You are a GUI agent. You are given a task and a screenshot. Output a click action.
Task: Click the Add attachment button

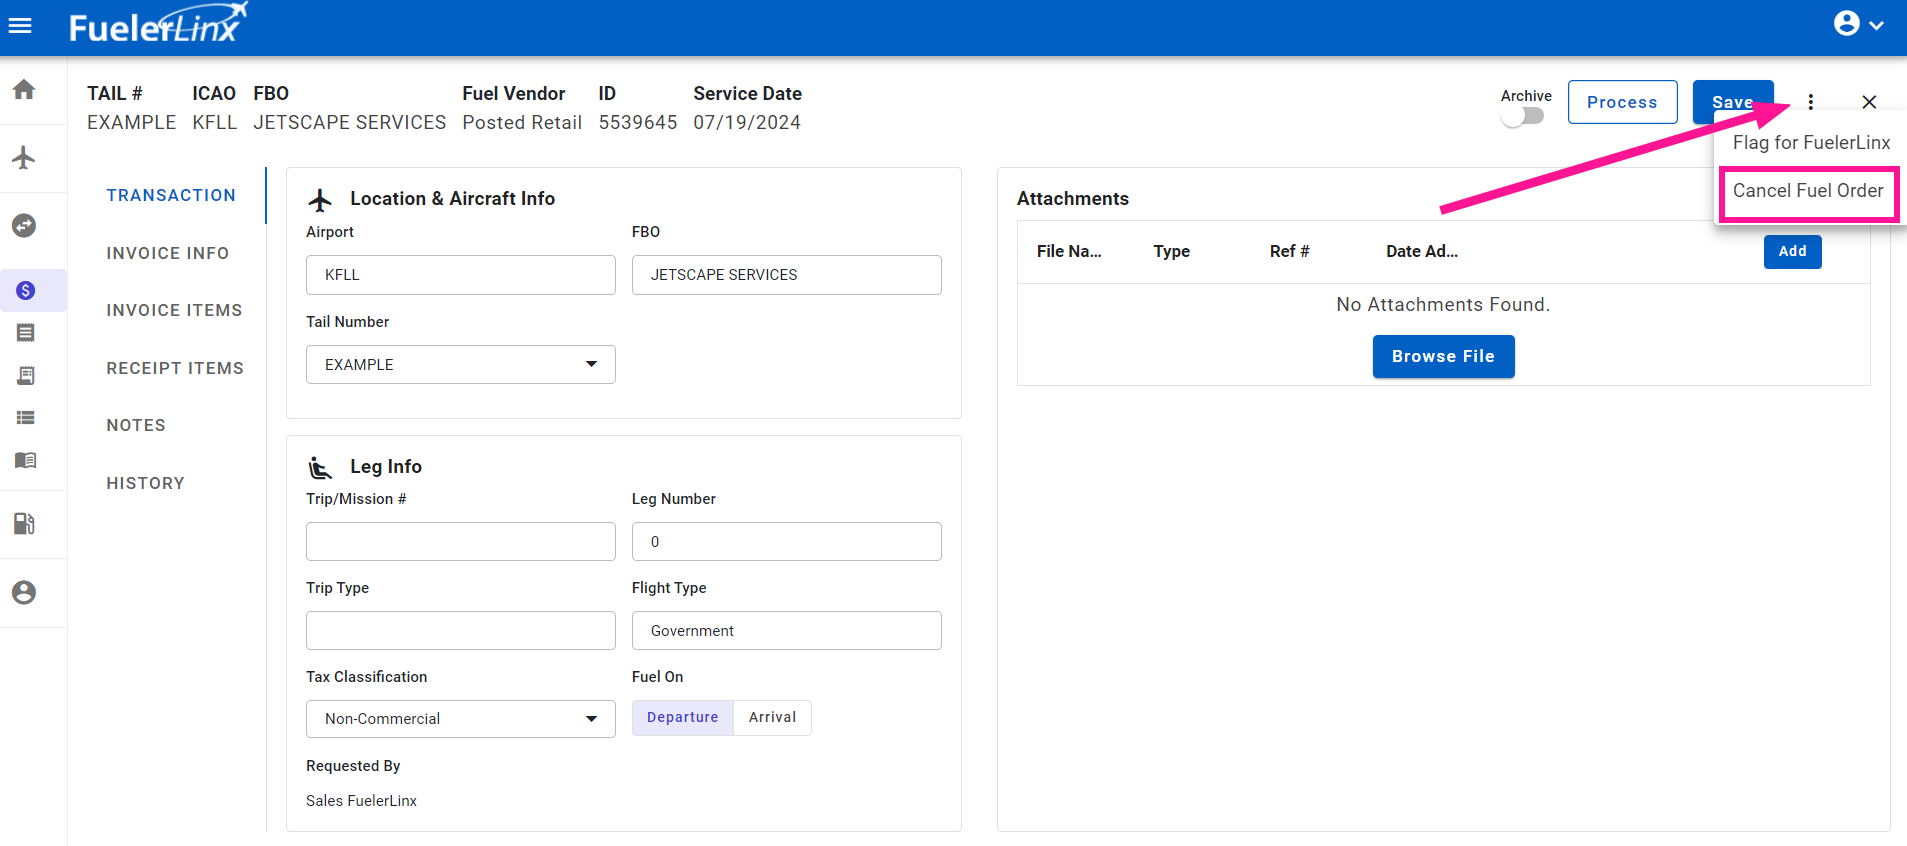(1792, 252)
